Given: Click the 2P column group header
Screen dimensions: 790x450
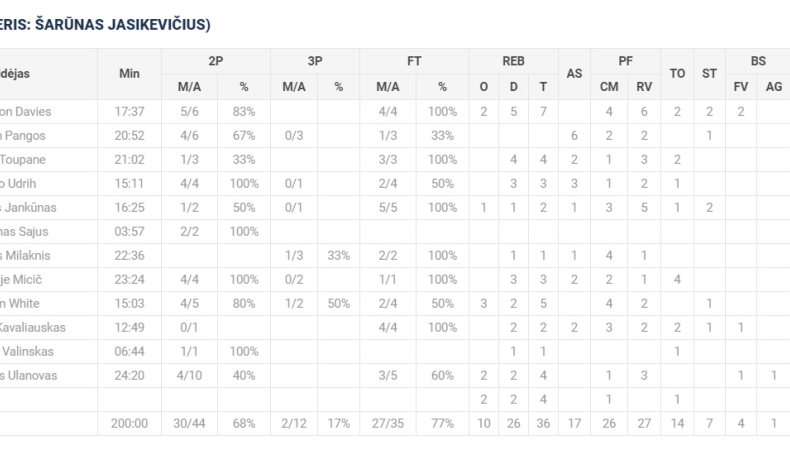Looking at the screenshot, I should point(216,61).
